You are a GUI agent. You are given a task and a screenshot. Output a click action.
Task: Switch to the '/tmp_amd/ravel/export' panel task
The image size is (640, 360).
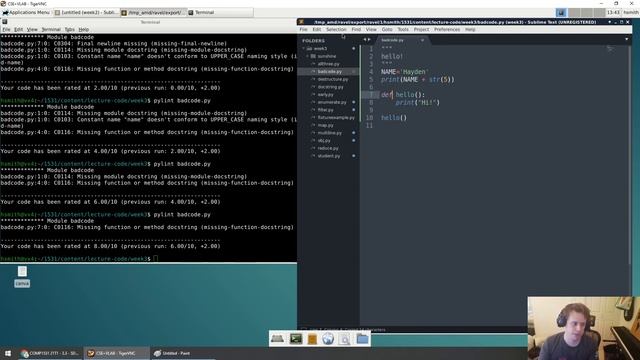[153, 13]
